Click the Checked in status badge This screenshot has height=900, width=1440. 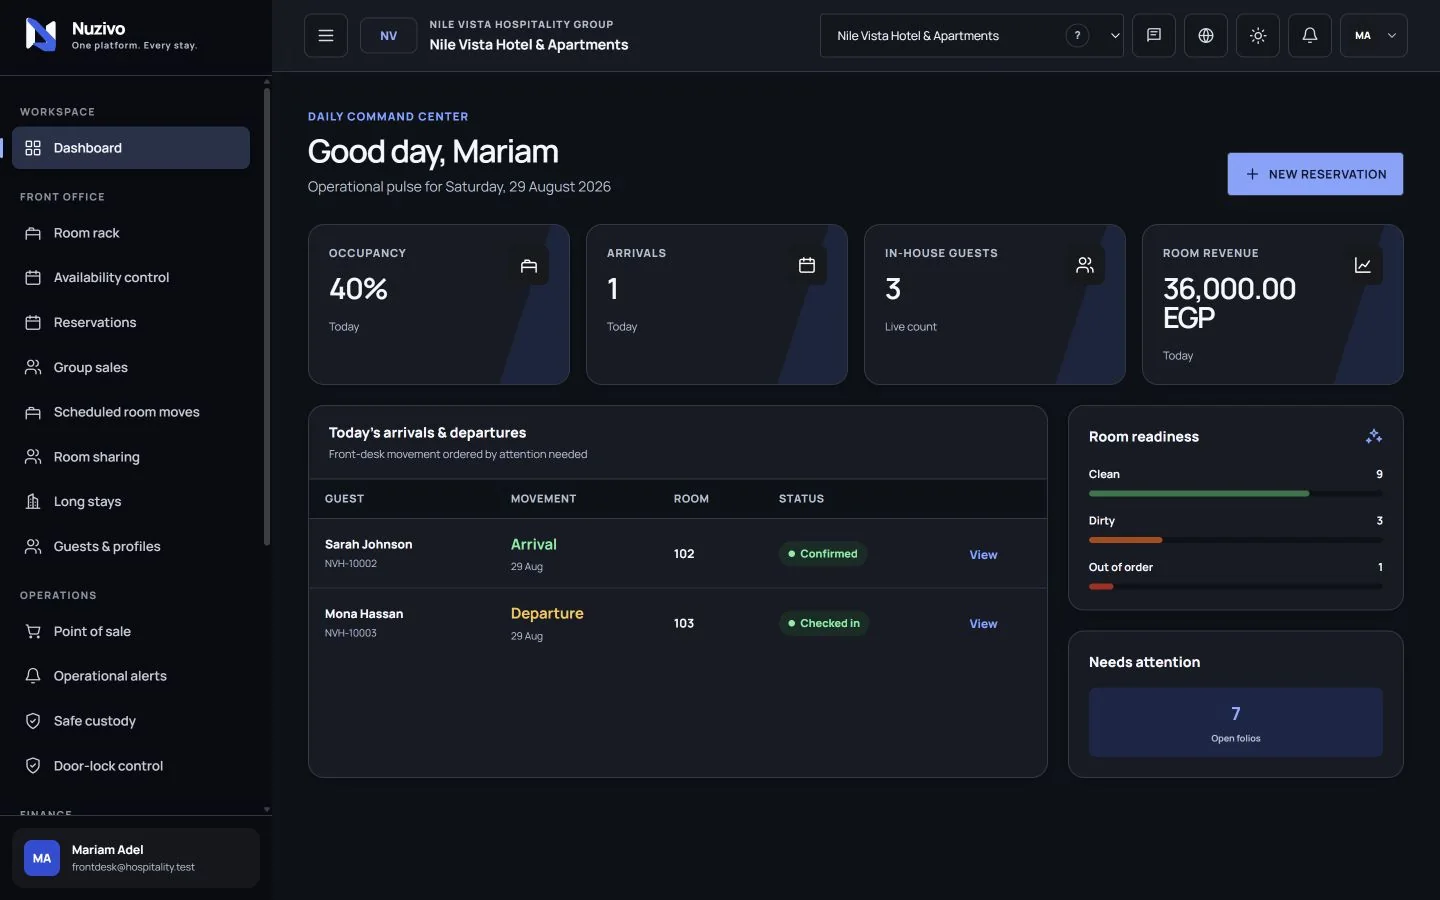point(824,623)
